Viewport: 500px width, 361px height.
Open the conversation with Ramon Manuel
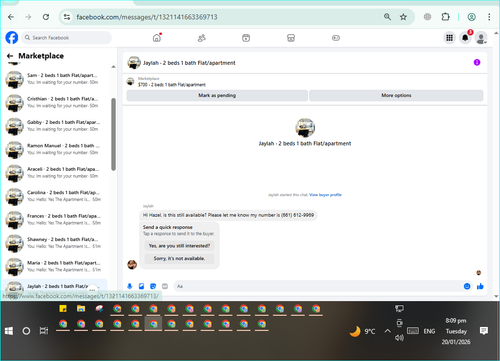(55, 149)
